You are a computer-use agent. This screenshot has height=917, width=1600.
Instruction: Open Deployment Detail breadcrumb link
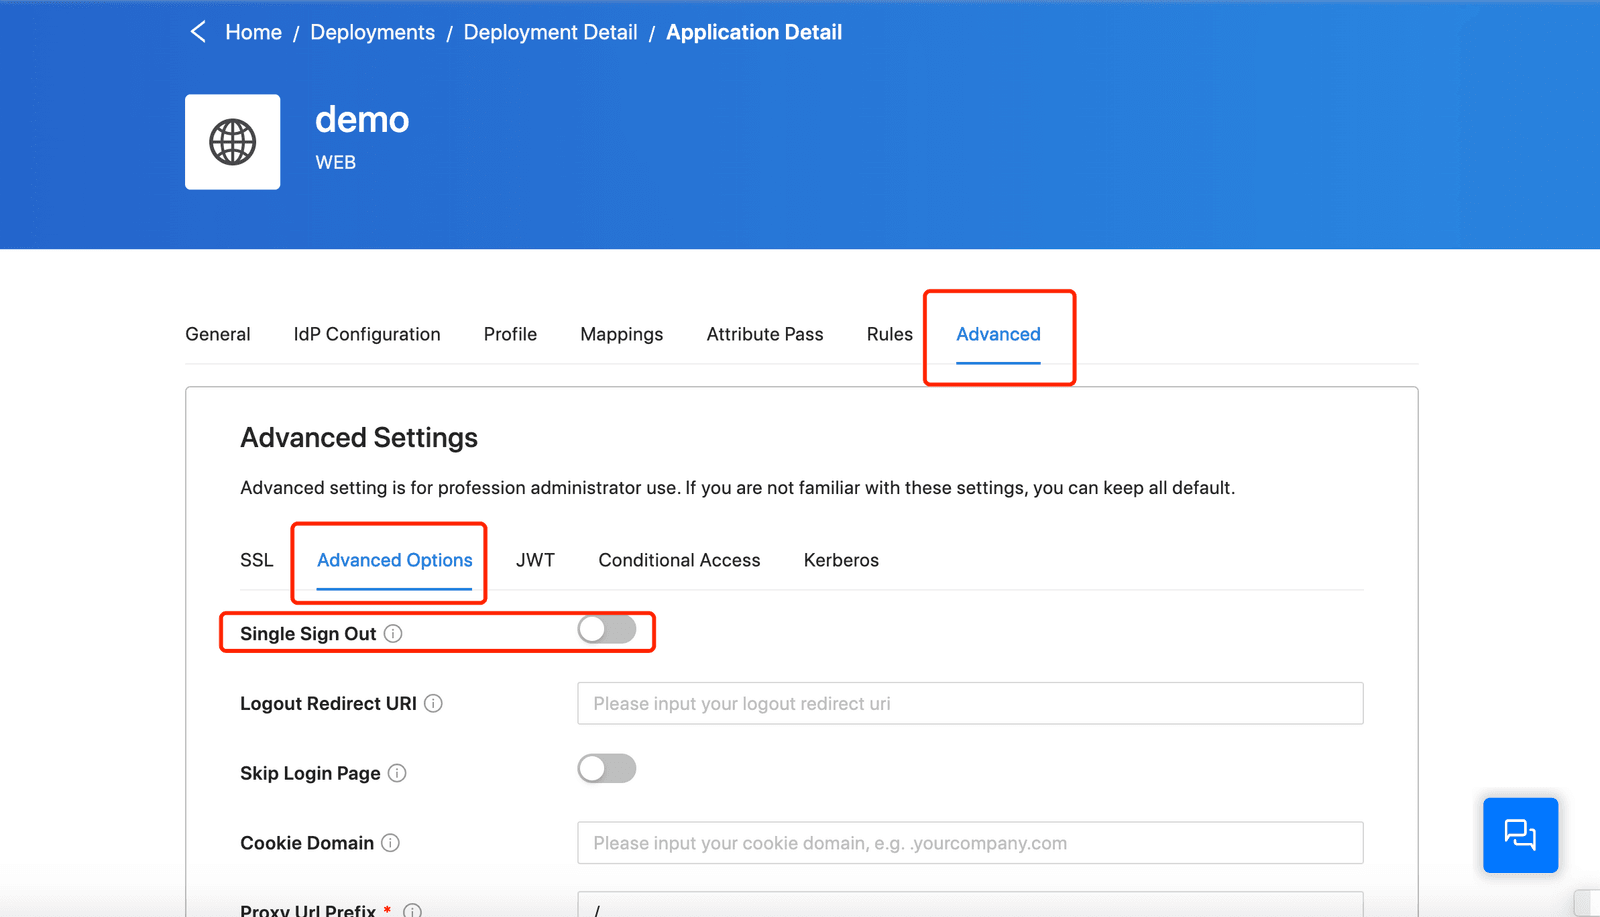click(x=550, y=32)
